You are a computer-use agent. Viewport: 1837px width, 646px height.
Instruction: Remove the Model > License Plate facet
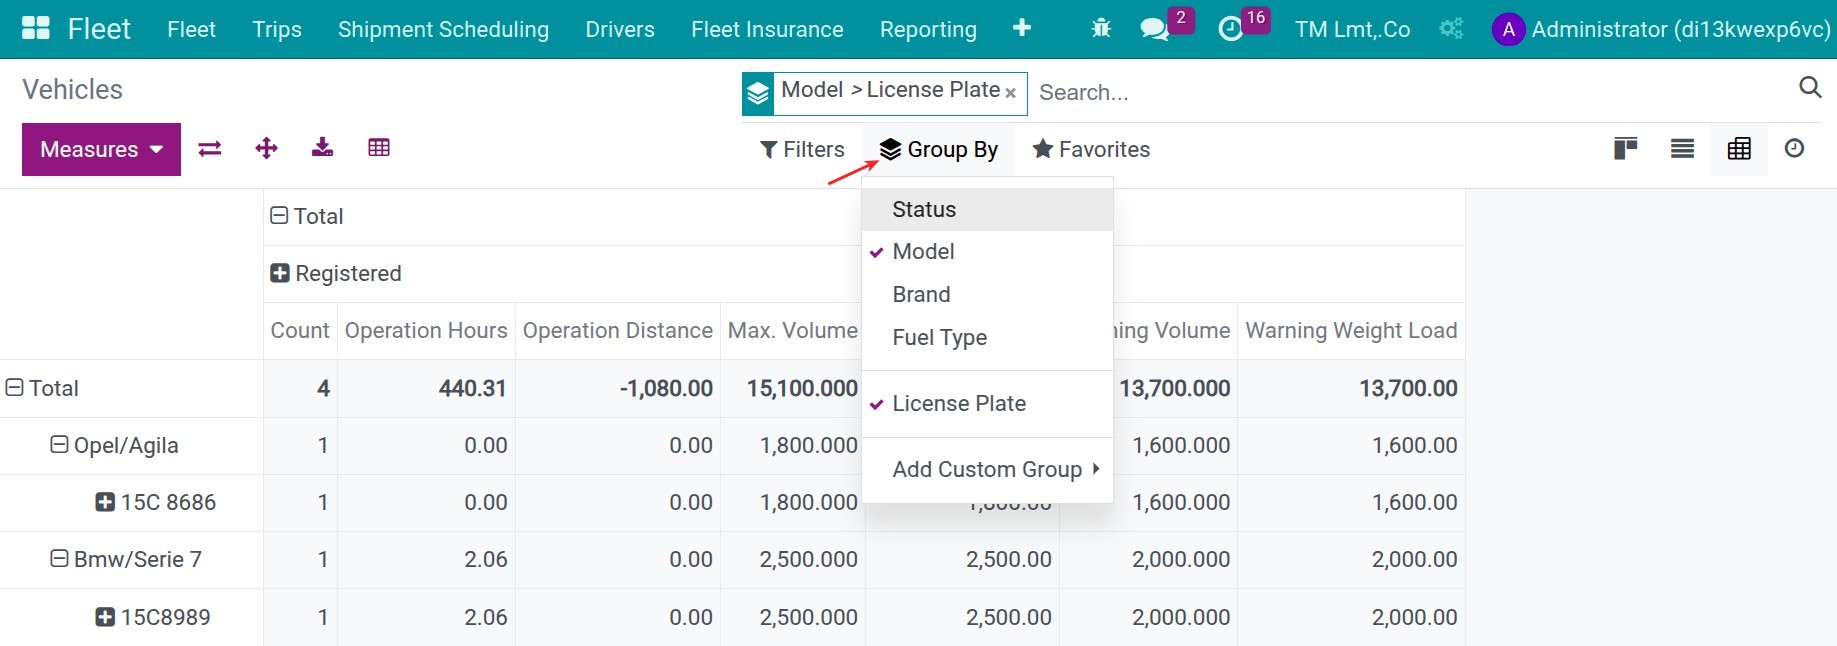click(x=1011, y=93)
